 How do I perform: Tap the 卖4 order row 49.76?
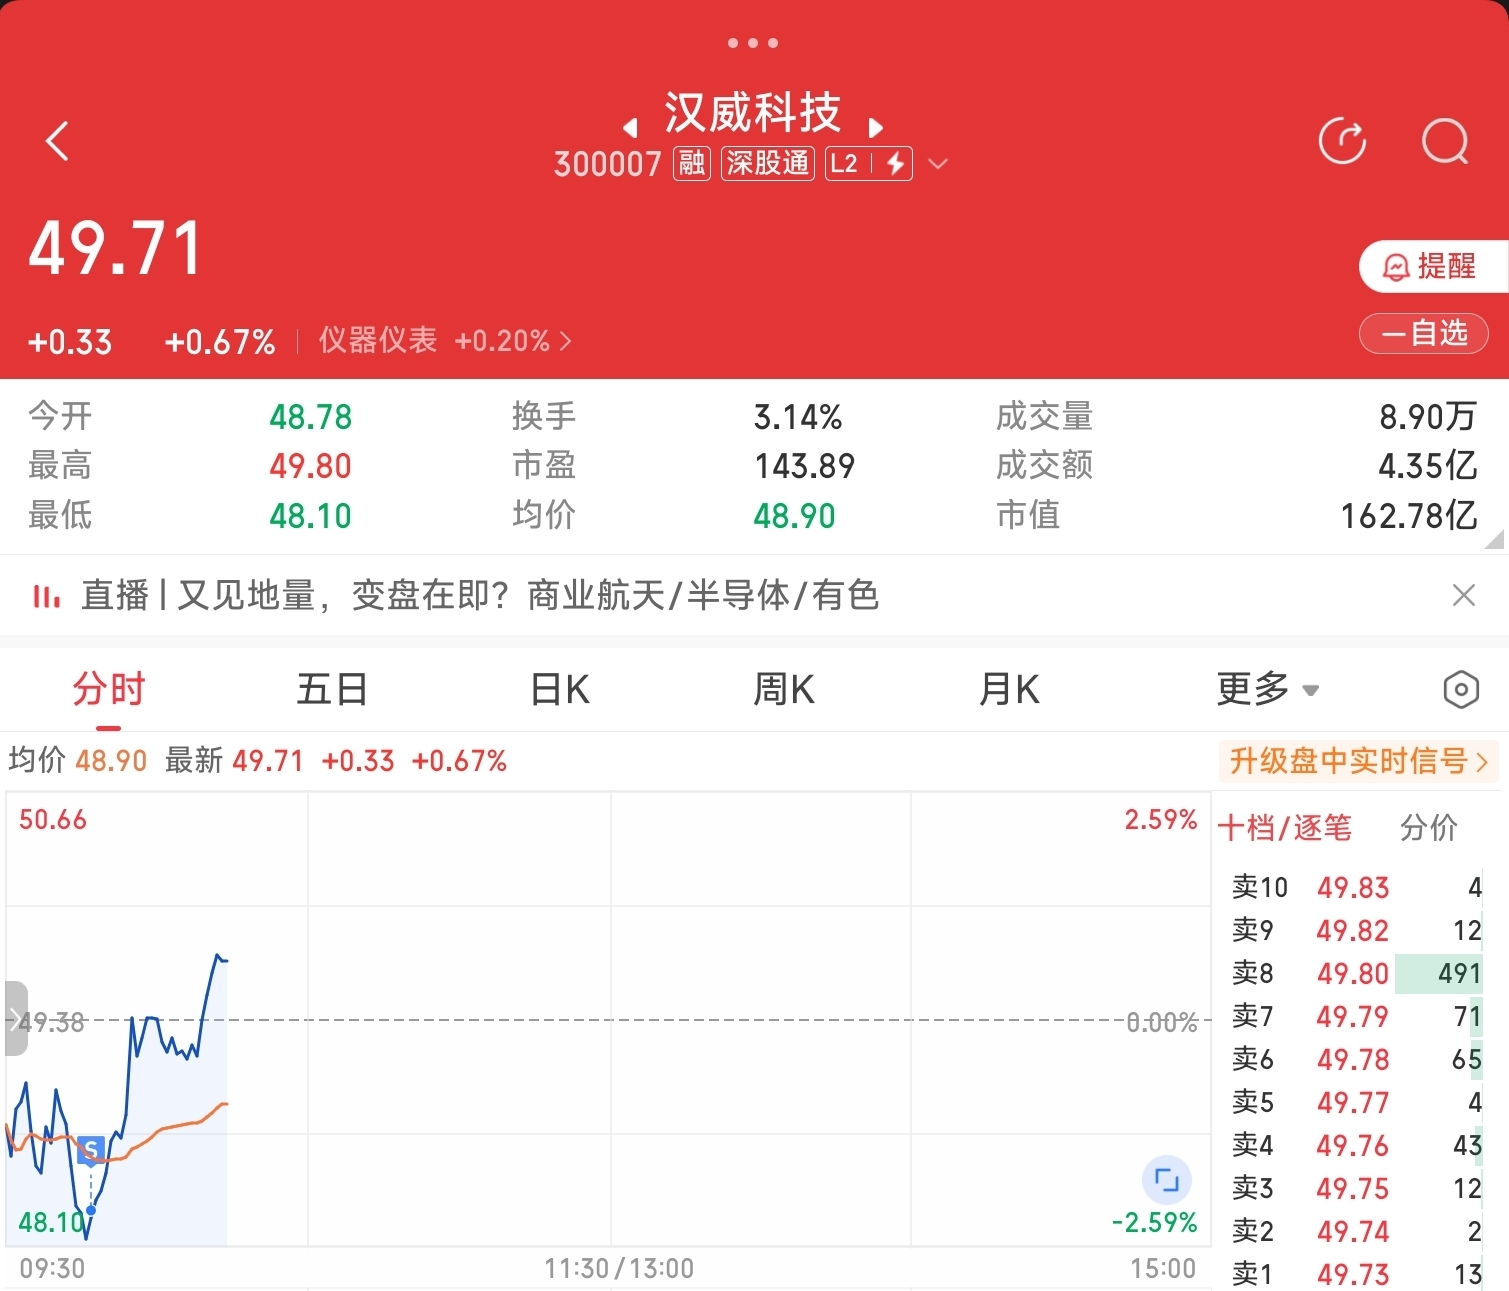(x=1357, y=1145)
